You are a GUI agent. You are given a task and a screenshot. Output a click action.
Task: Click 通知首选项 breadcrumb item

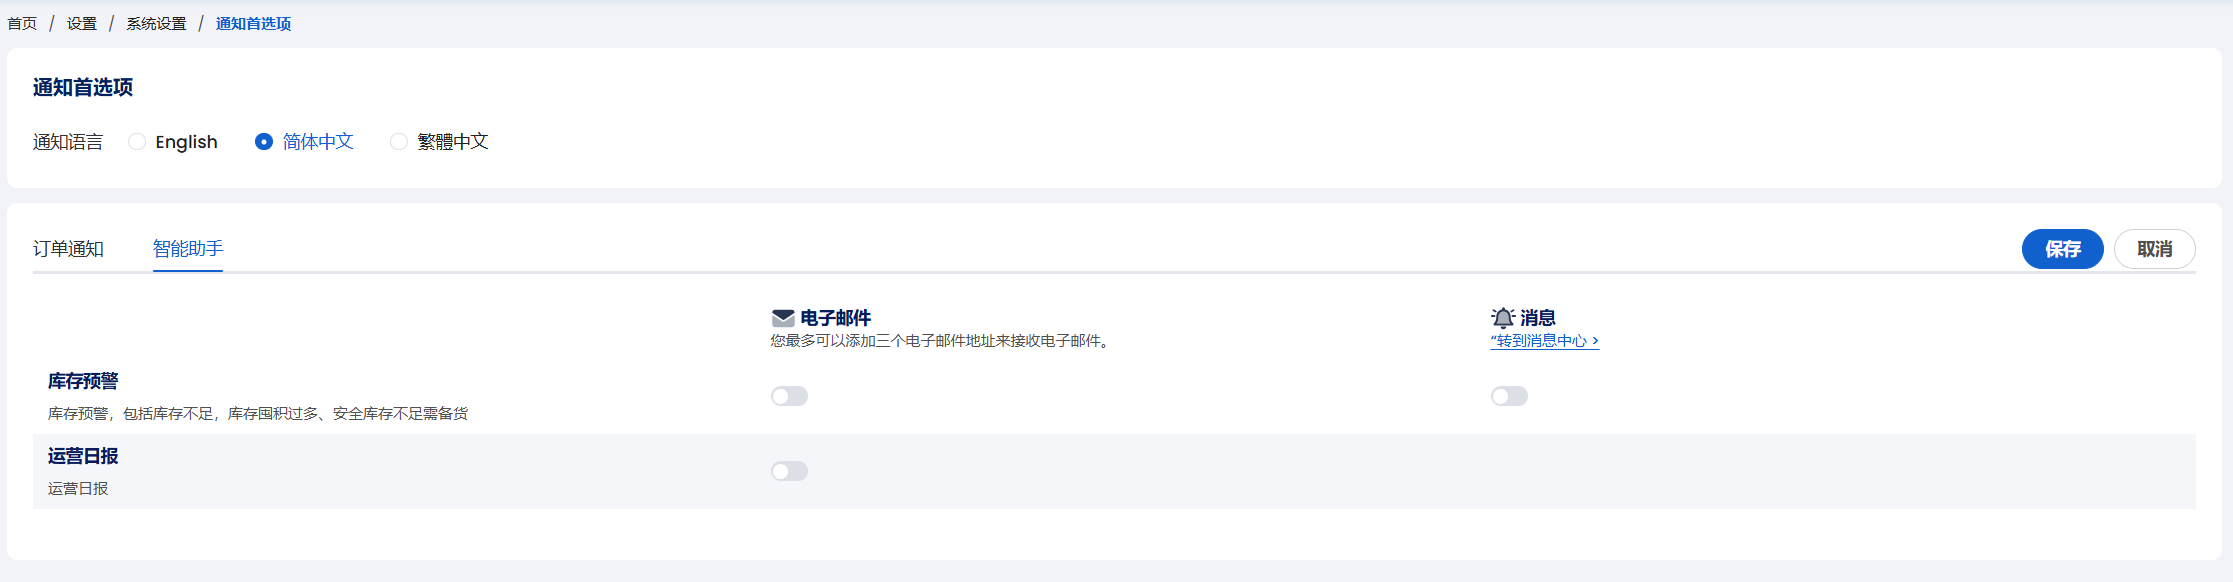[254, 24]
